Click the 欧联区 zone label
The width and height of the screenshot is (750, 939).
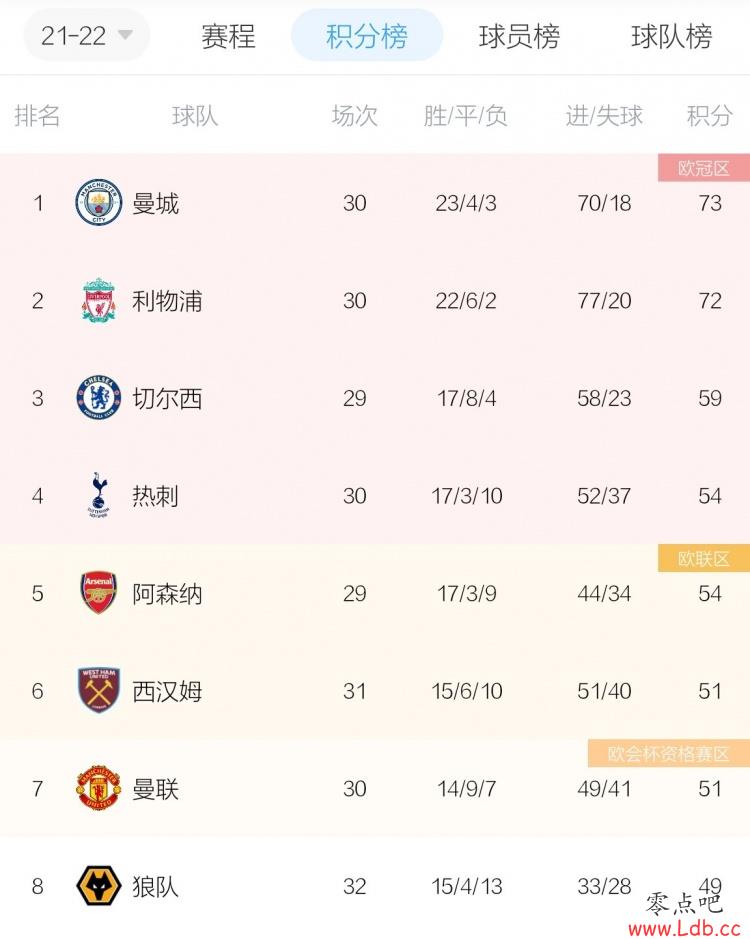[704, 559]
